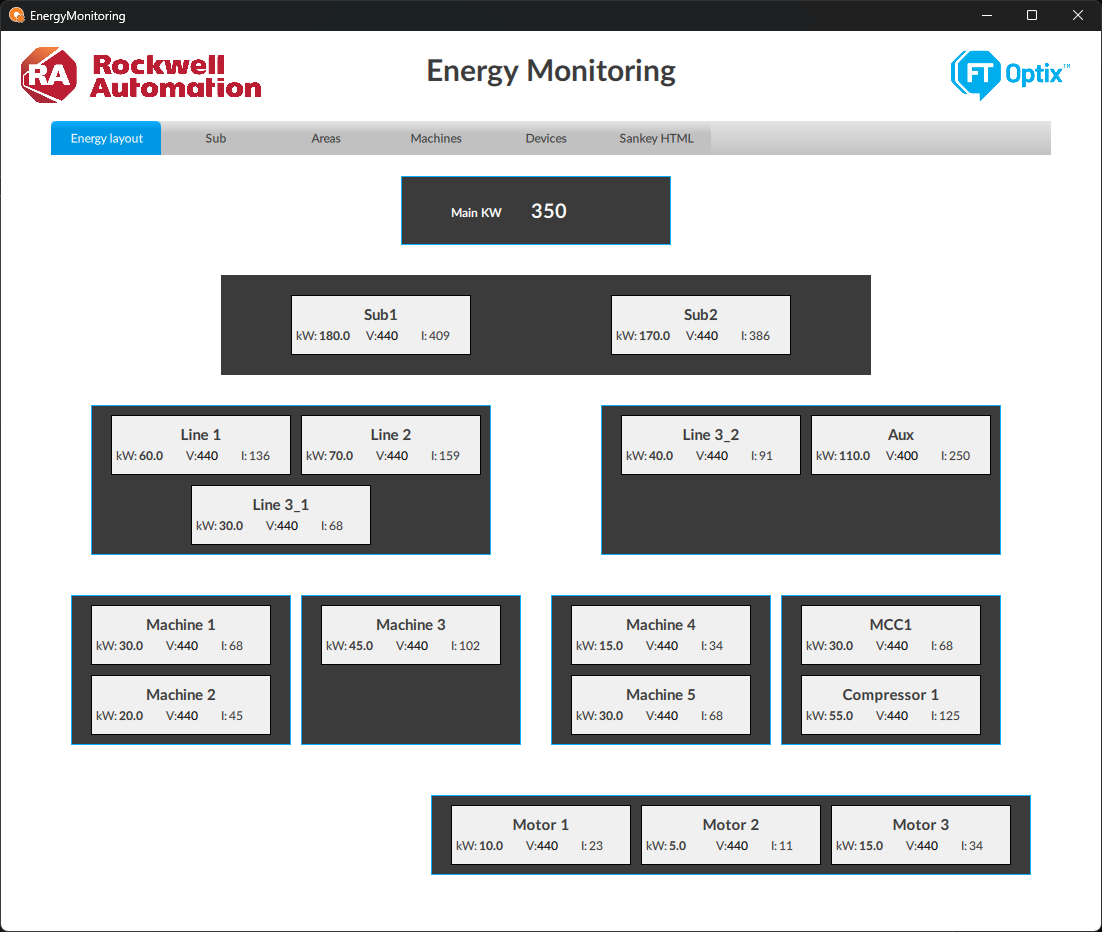Click the Line 1 energy card
This screenshot has height=932, width=1102.
(x=200, y=445)
